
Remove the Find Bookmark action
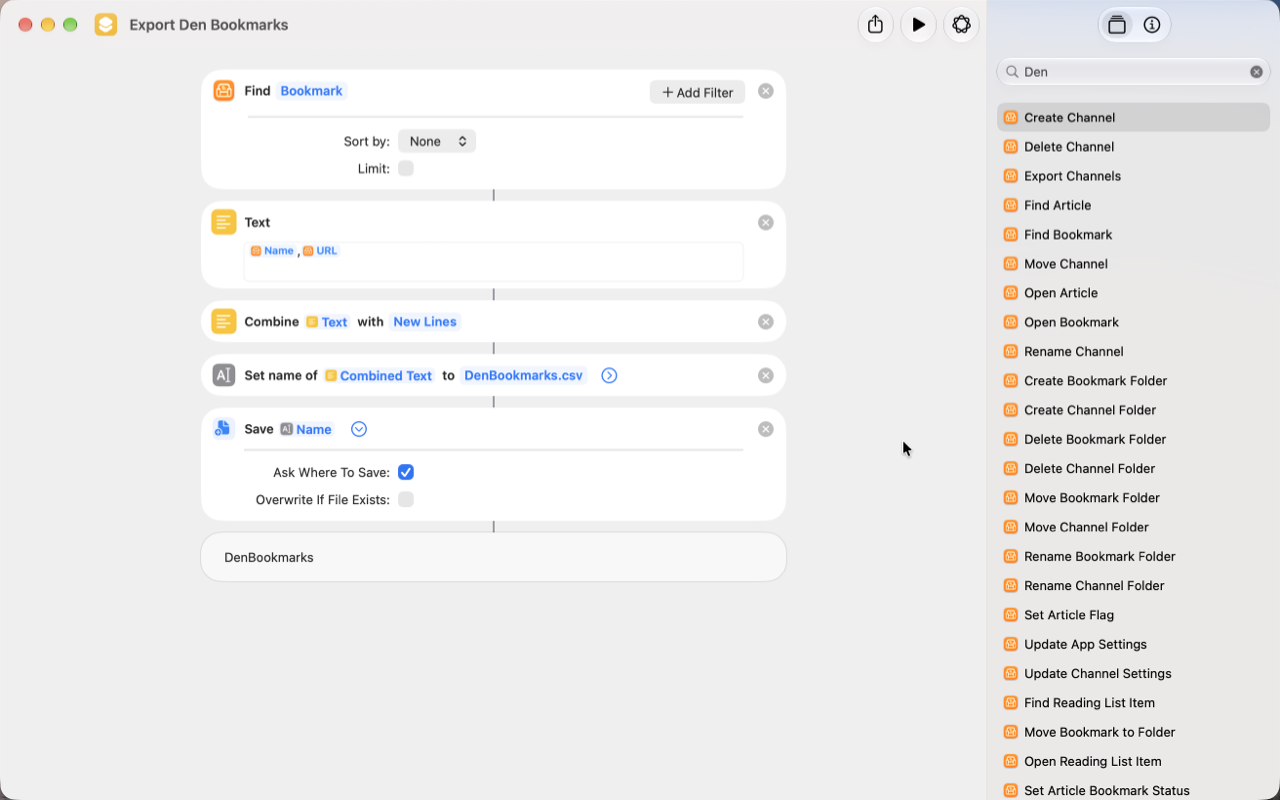[x=766, y=91]
